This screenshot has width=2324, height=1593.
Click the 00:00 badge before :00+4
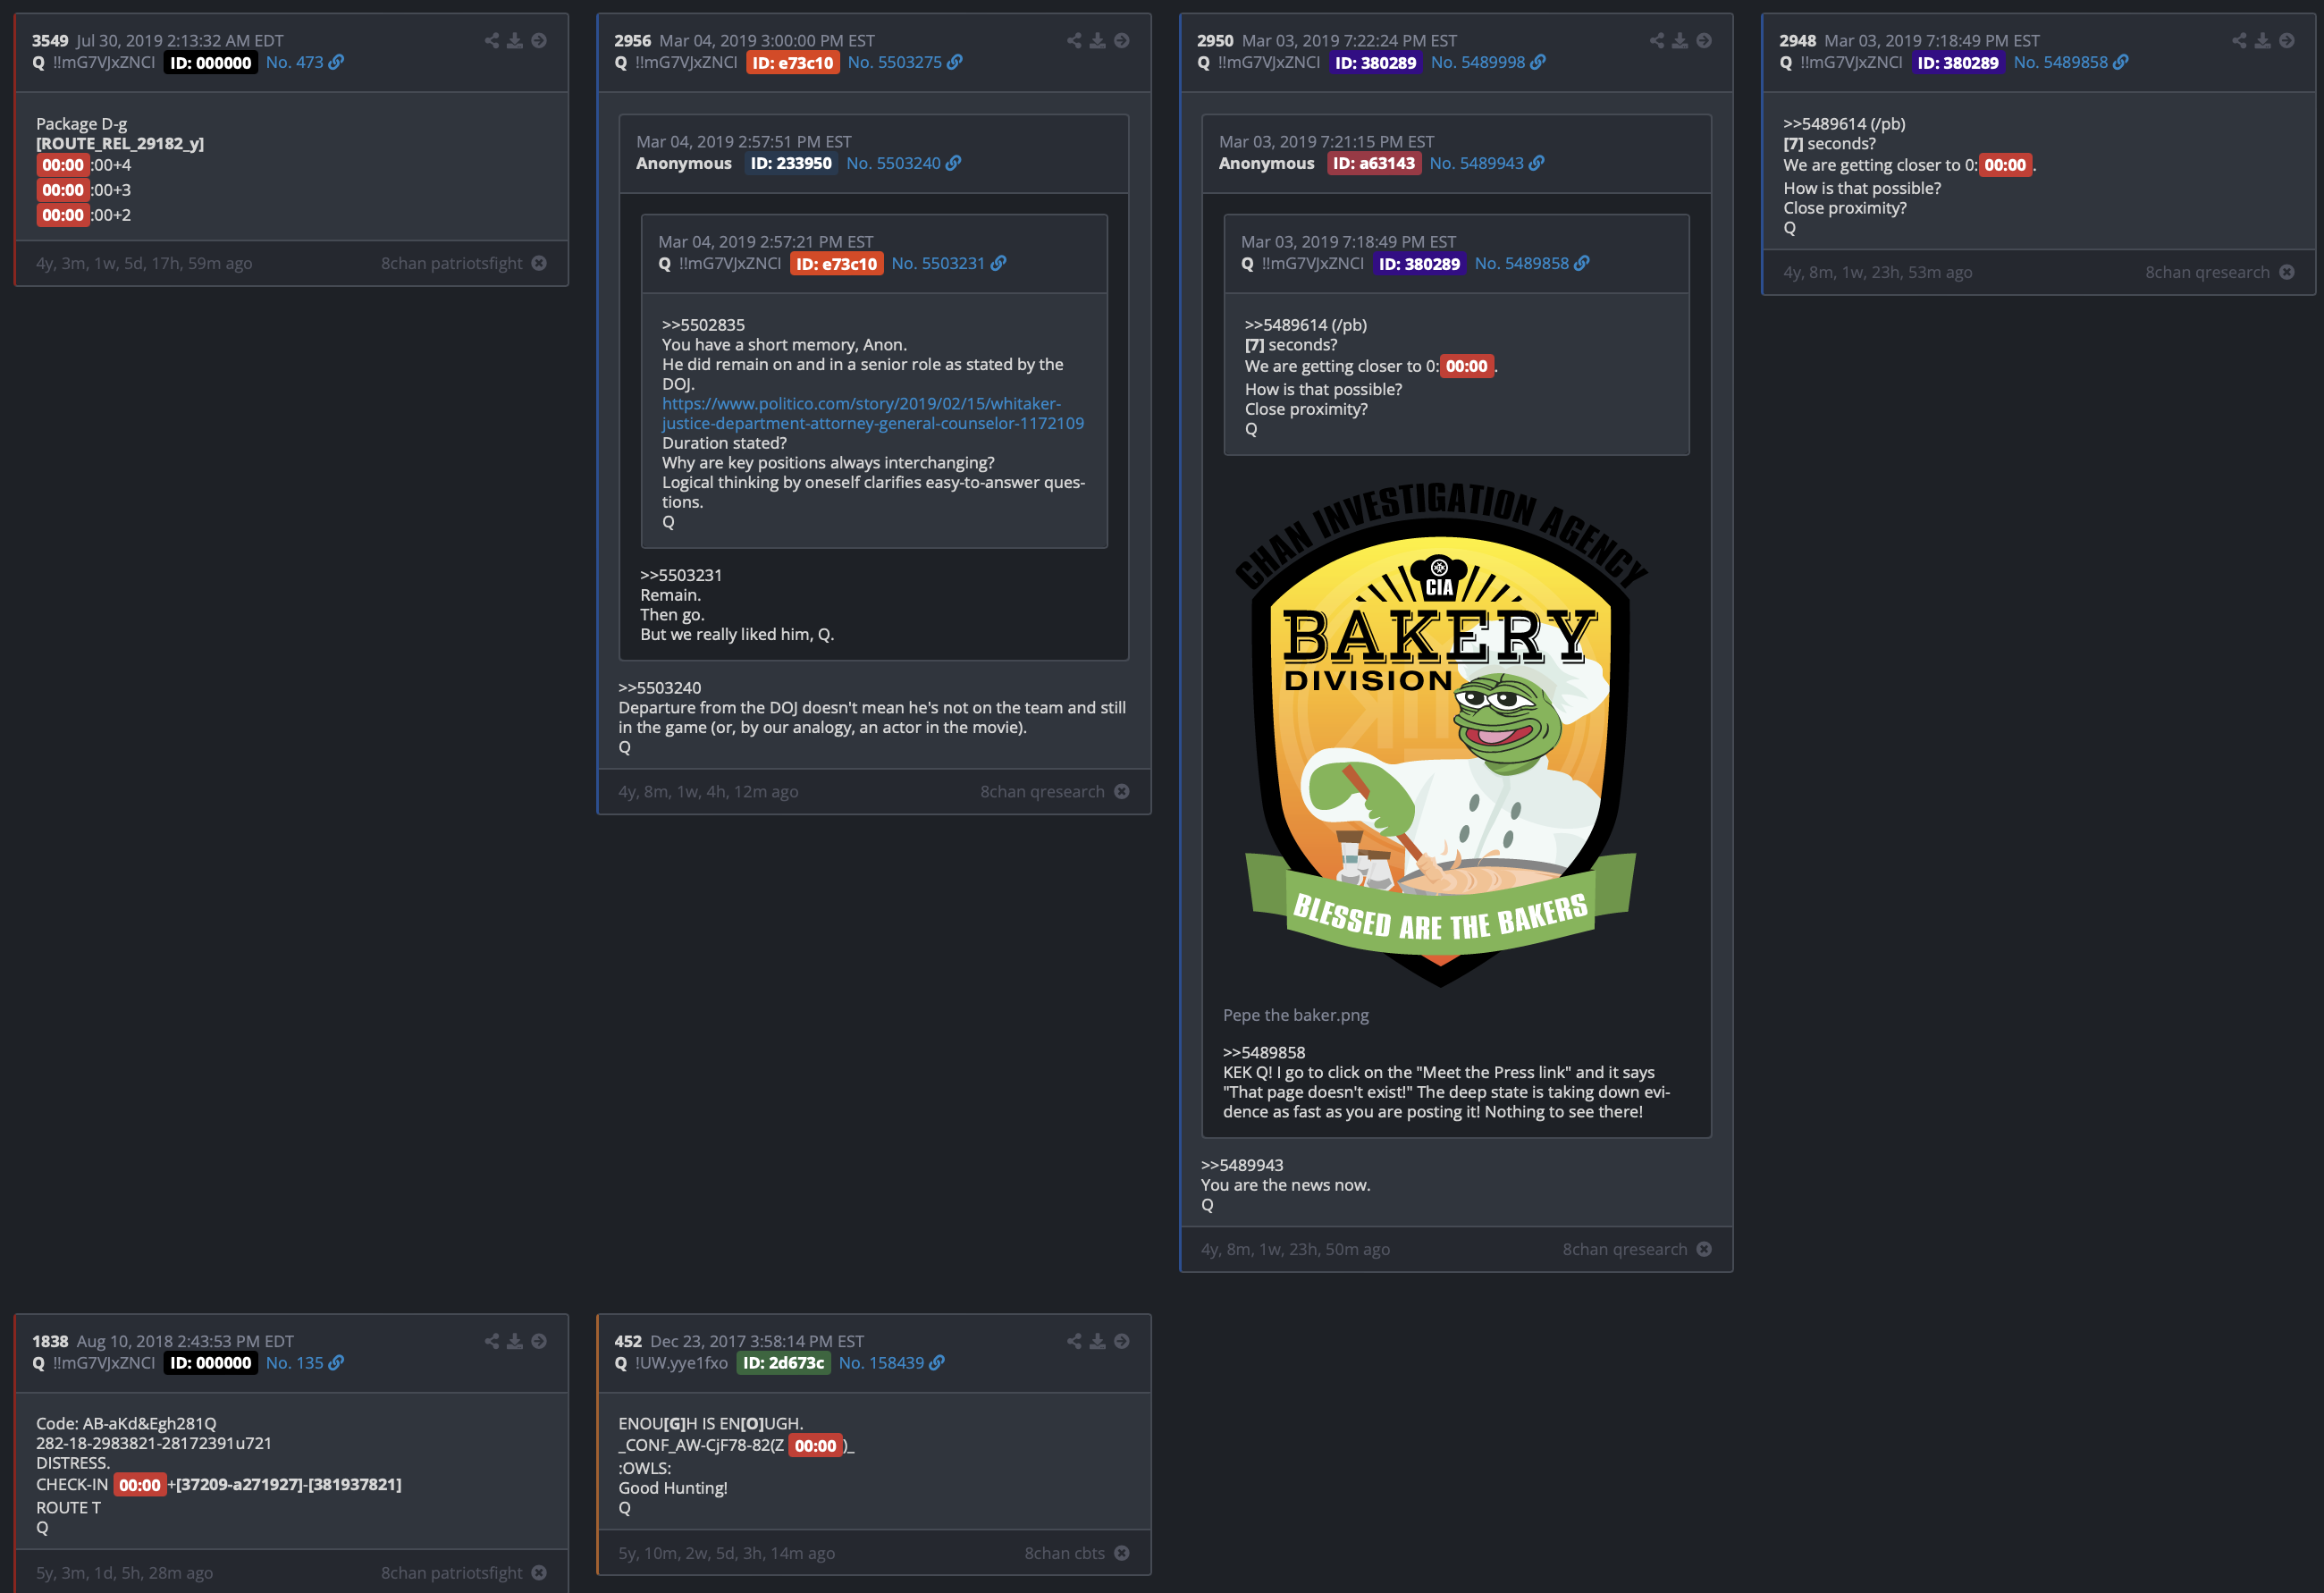[63, 165]
